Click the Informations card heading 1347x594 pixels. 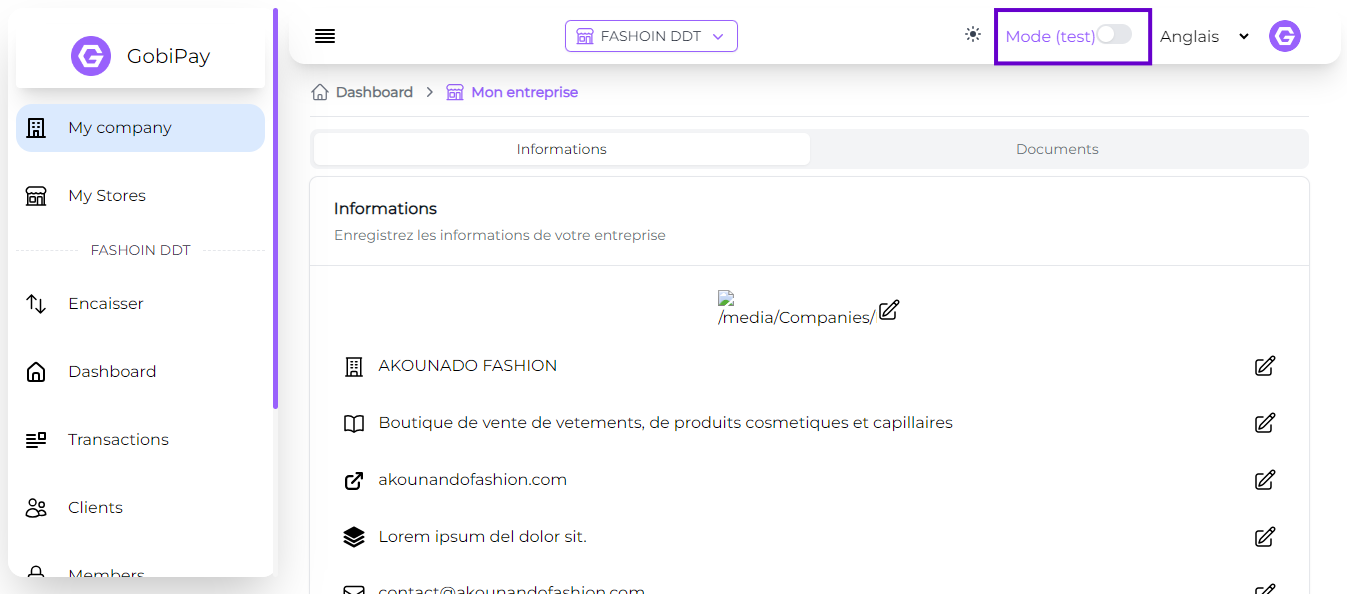tap(385, 209)
